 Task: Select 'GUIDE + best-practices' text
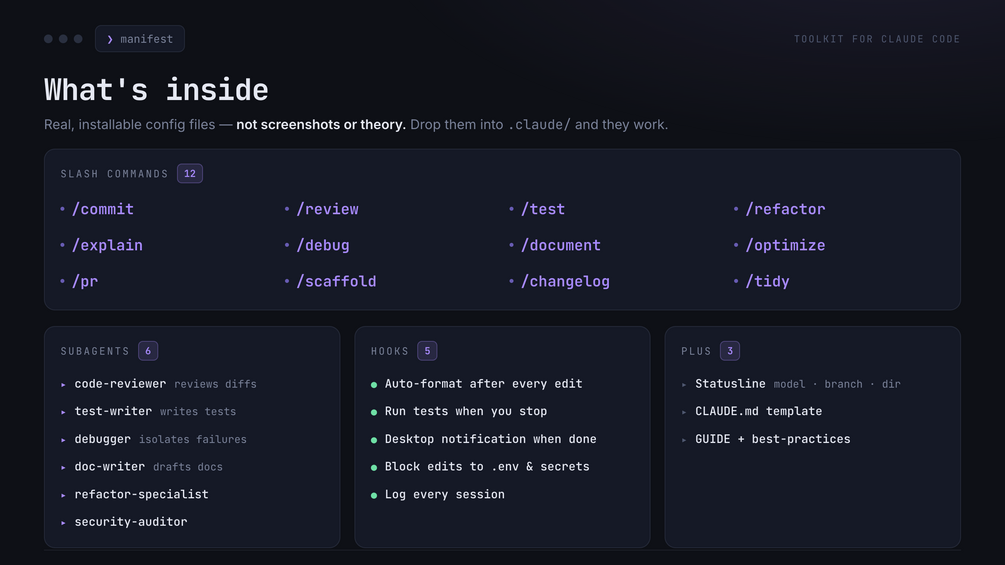coord(772,439)
